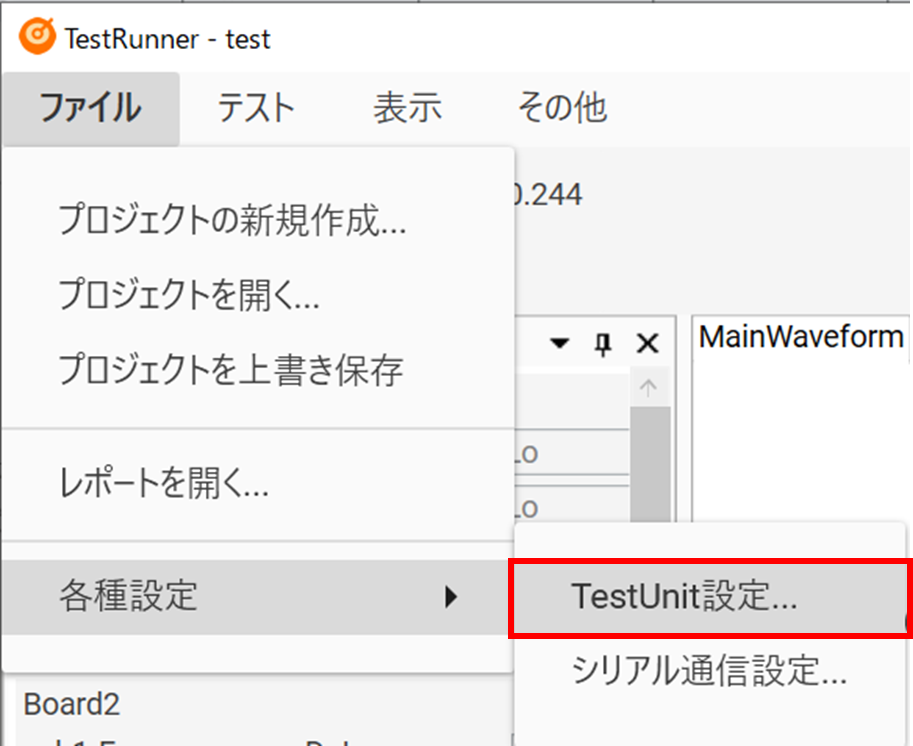Open the テスト menu
Image resolution: width=913 pixels, height=746 pixels.
(x=256, y=108)
